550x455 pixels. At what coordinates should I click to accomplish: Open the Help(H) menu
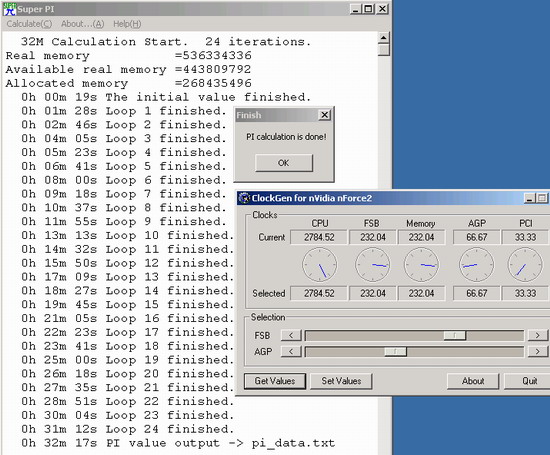point(127,24)
